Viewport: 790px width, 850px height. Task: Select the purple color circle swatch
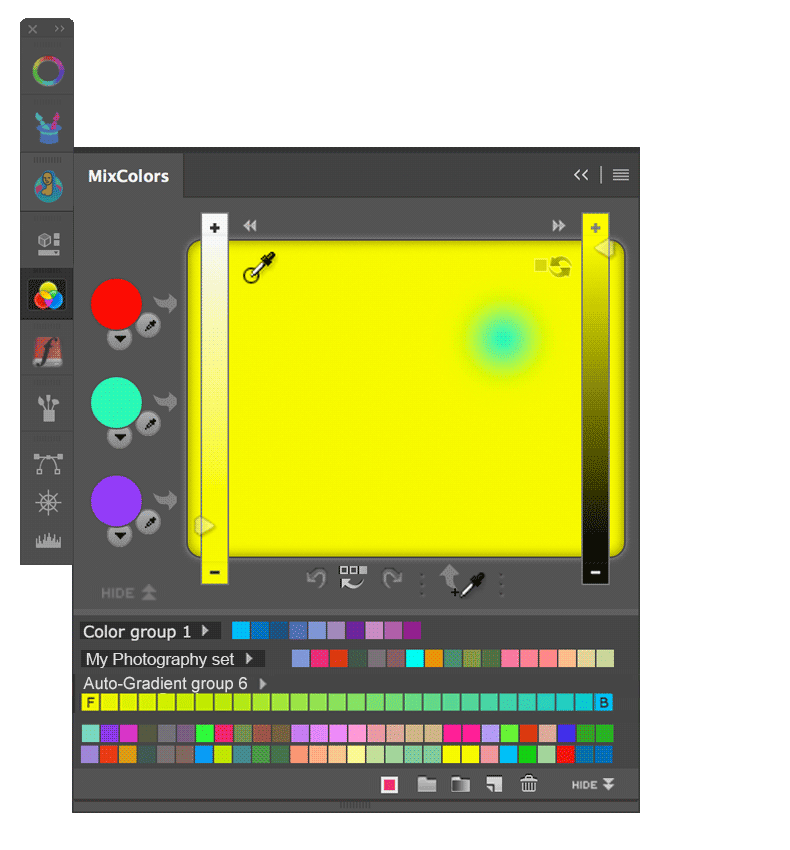pos(116,500)
